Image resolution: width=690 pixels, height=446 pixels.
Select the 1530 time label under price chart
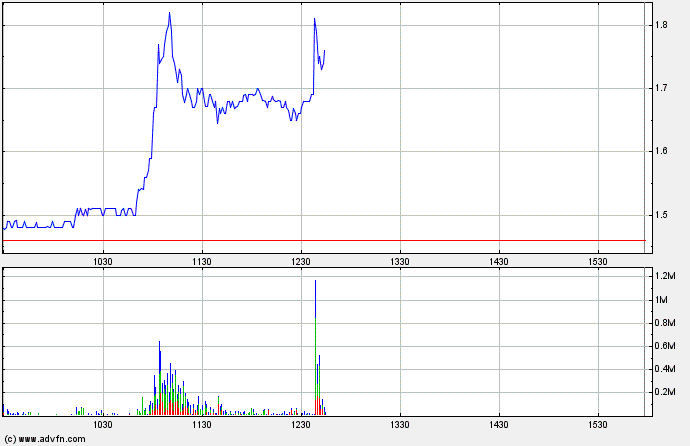597,261
